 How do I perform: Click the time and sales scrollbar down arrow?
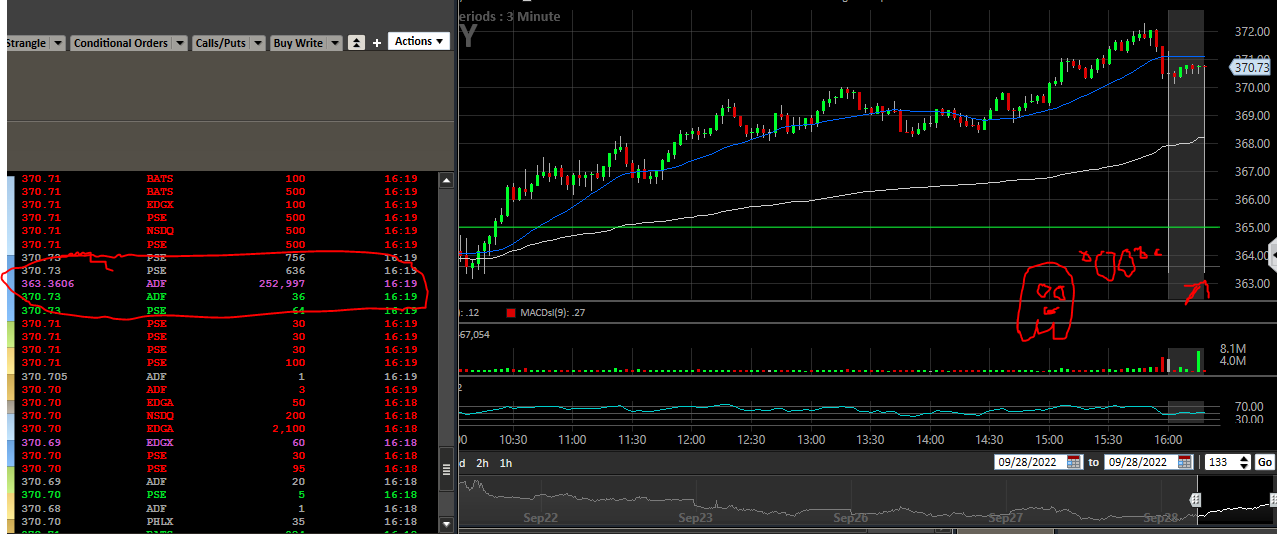[x=446, y=524]
